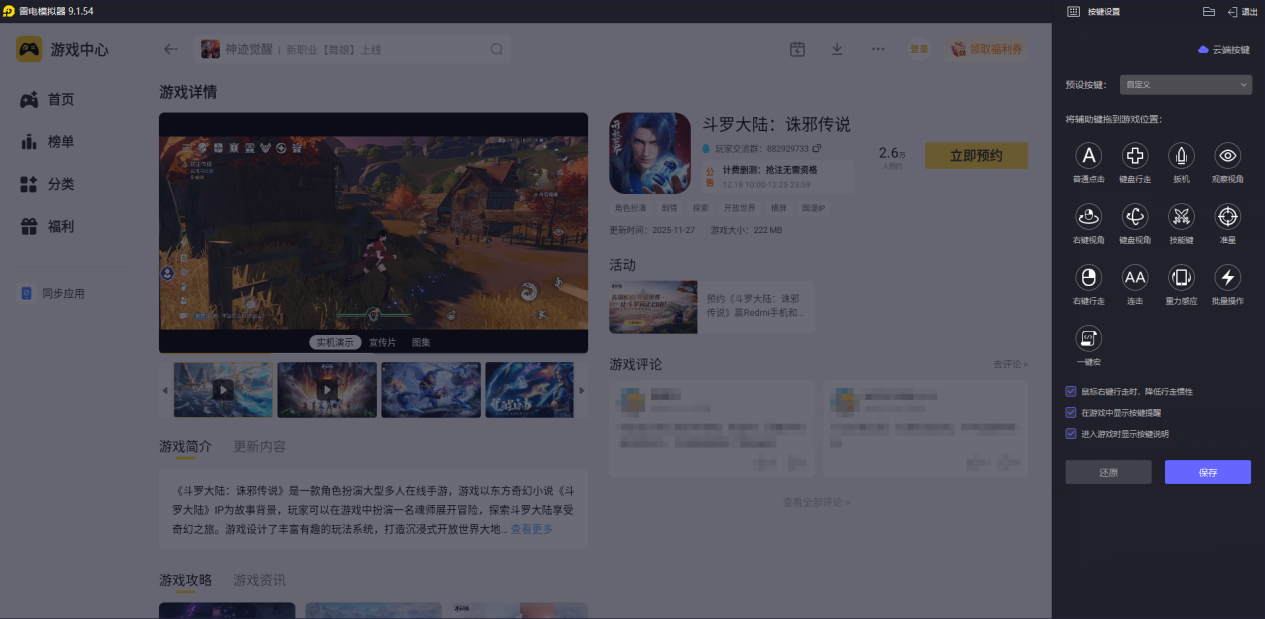Go back with the arrow icon
Image resolution: width=1265 pixels, height=619 pixels.
171,49
